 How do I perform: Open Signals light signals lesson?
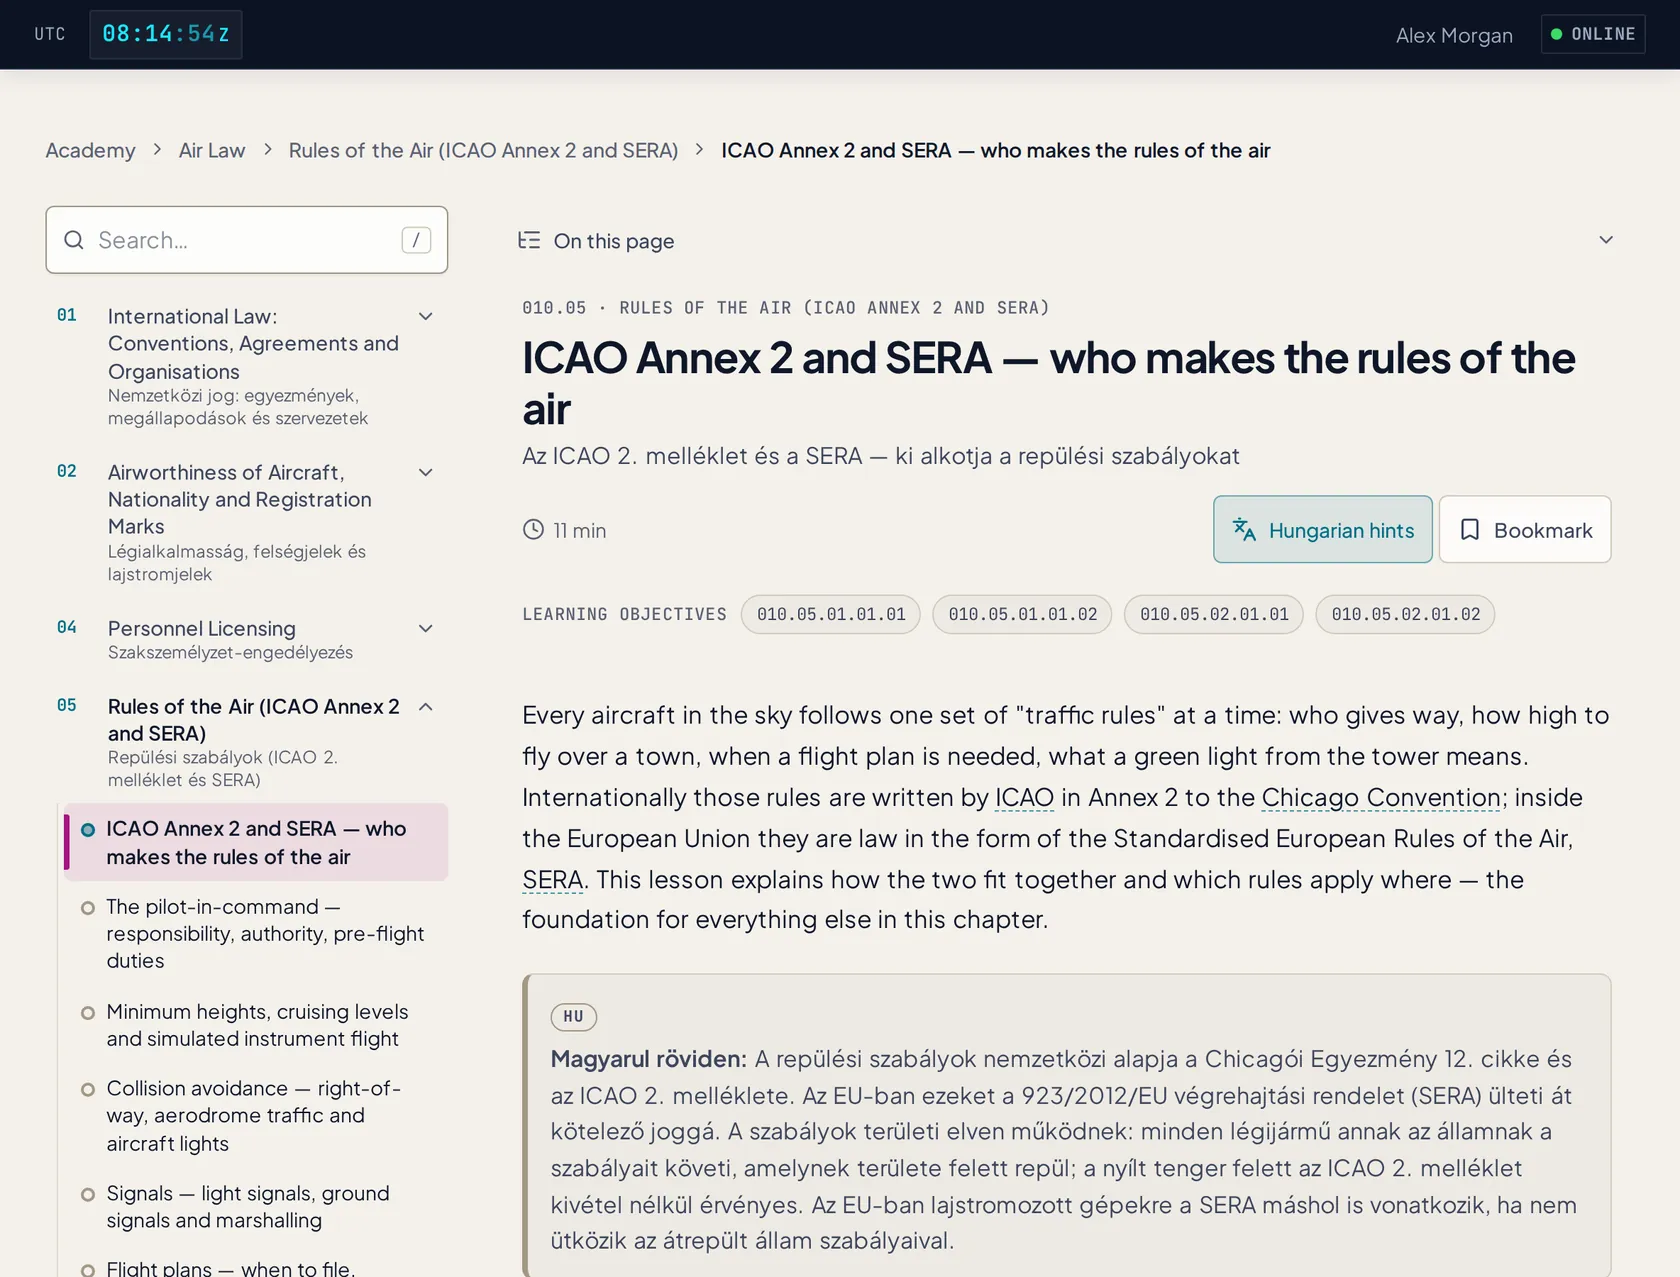tap(256, 1207)
